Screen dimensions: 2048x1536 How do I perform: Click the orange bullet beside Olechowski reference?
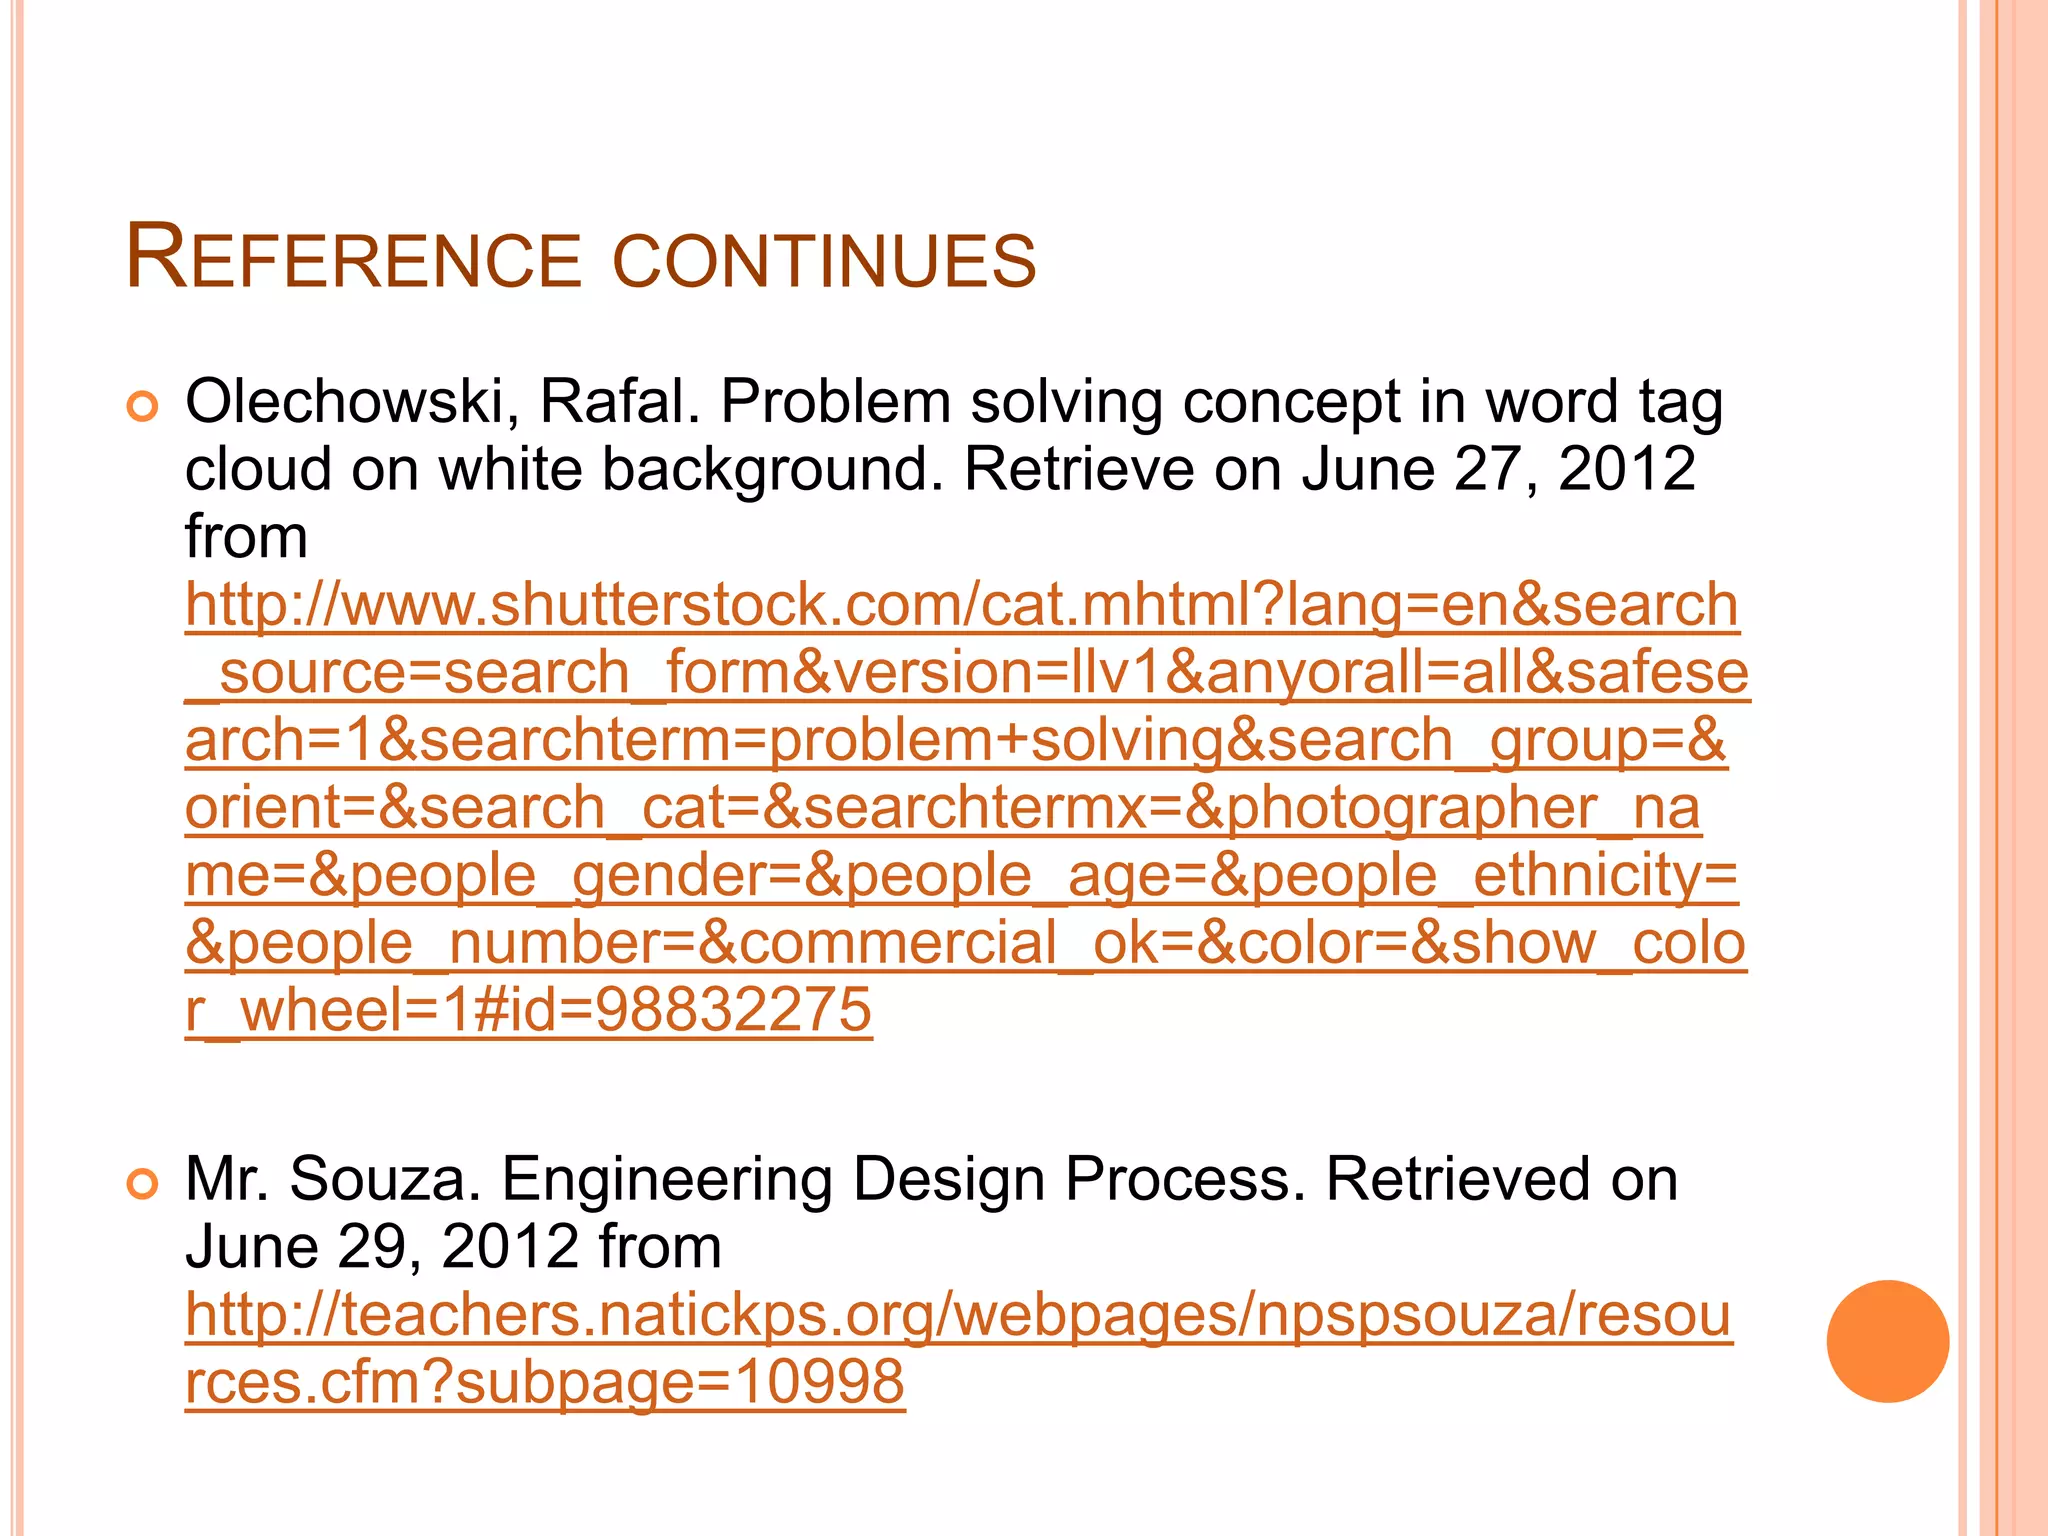point(143,407)
